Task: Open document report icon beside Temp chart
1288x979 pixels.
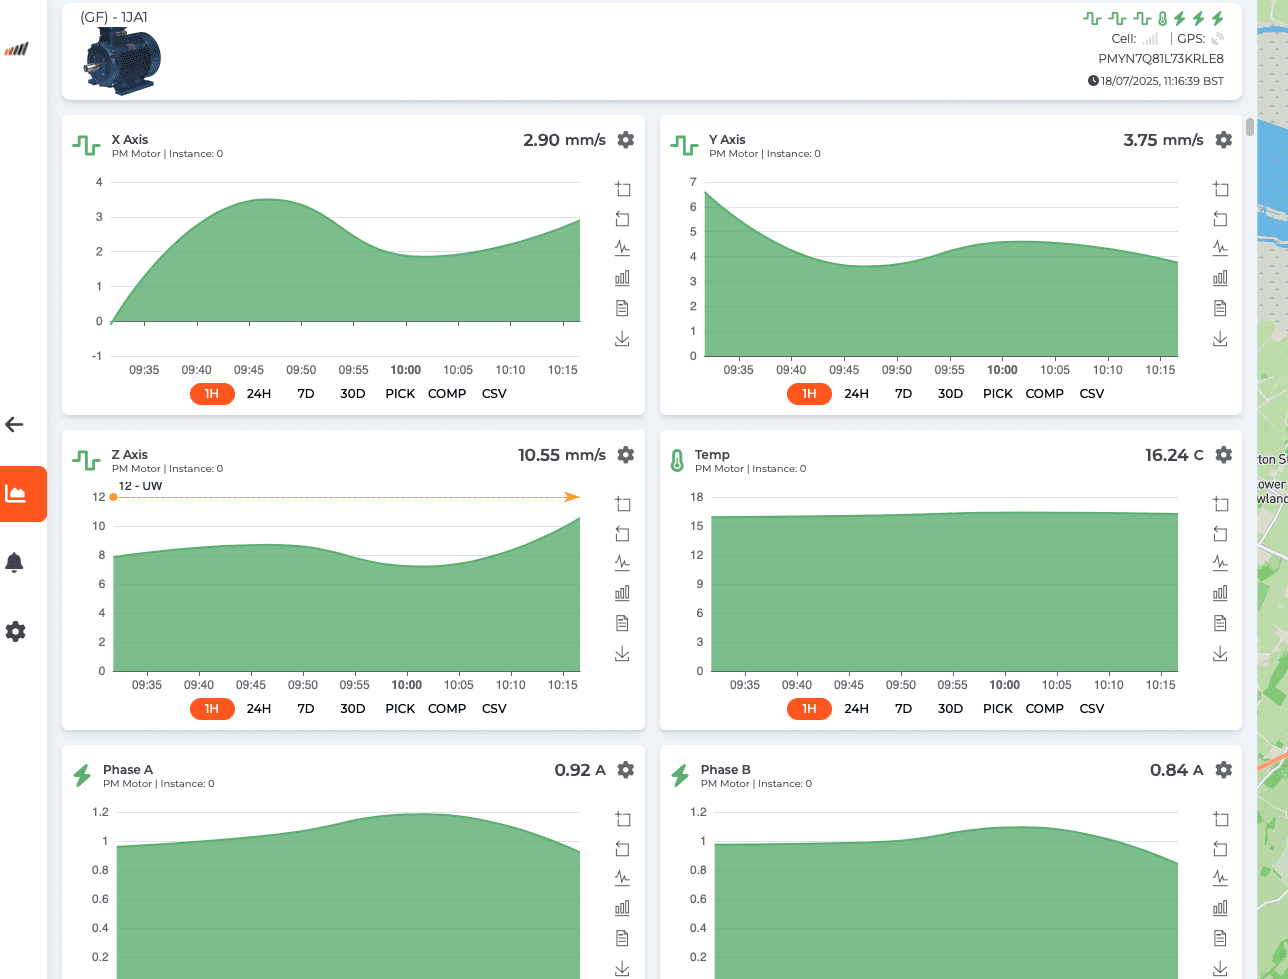Action: click(x=1219, y=623)
